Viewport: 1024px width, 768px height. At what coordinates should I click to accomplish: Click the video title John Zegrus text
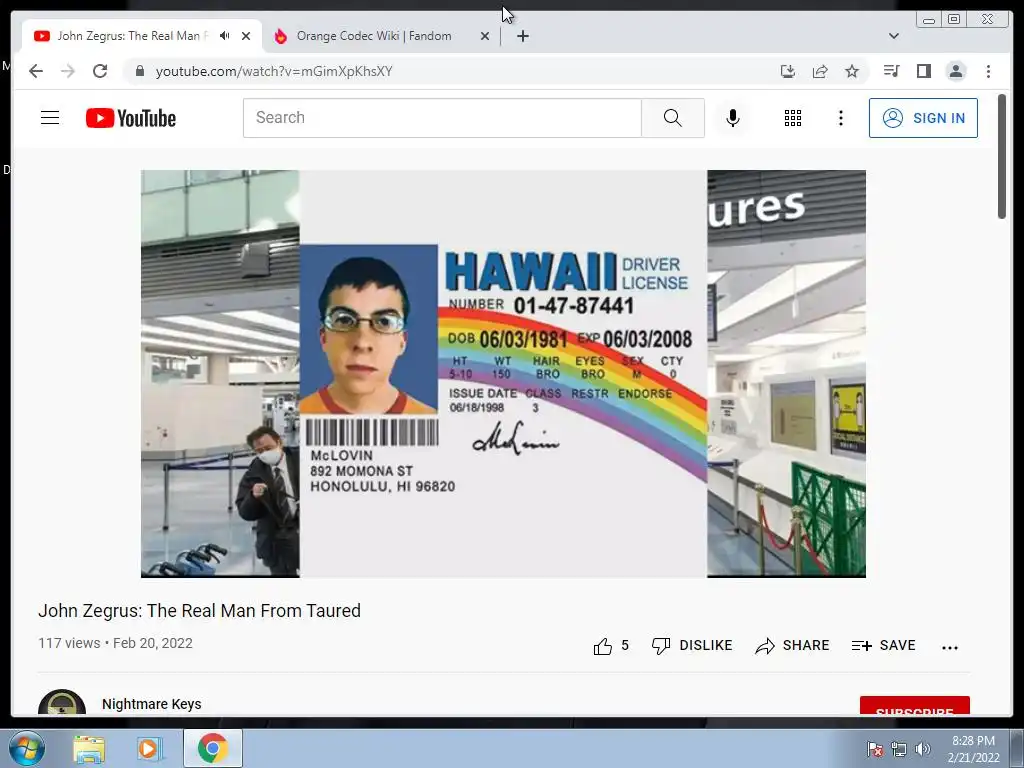199,611
